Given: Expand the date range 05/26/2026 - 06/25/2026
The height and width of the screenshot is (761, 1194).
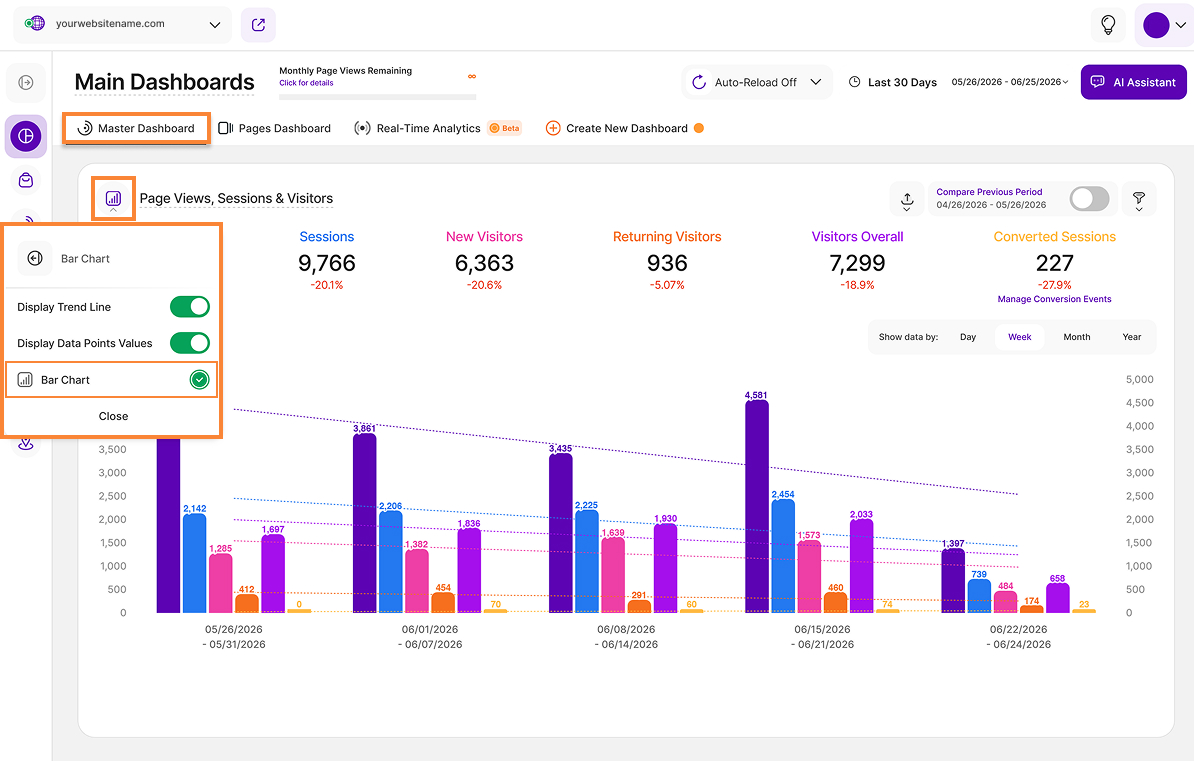Looking at the screenshot, I should [x=1009, y=82].
